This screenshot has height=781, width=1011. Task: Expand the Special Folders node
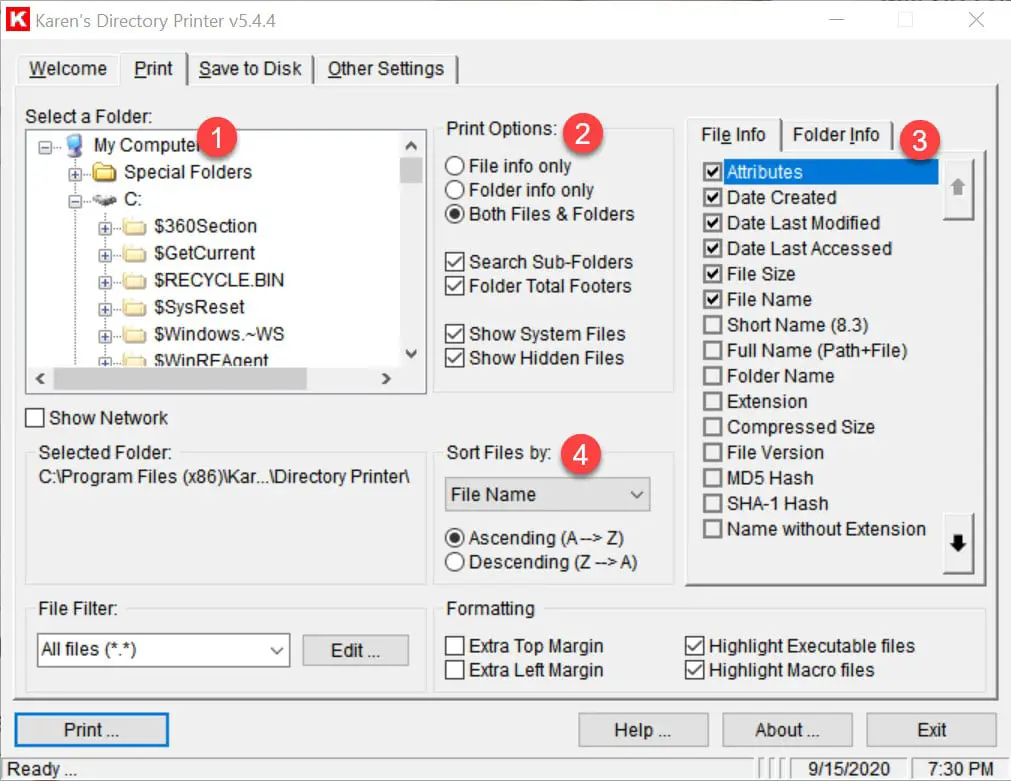(x=75, y=174)
